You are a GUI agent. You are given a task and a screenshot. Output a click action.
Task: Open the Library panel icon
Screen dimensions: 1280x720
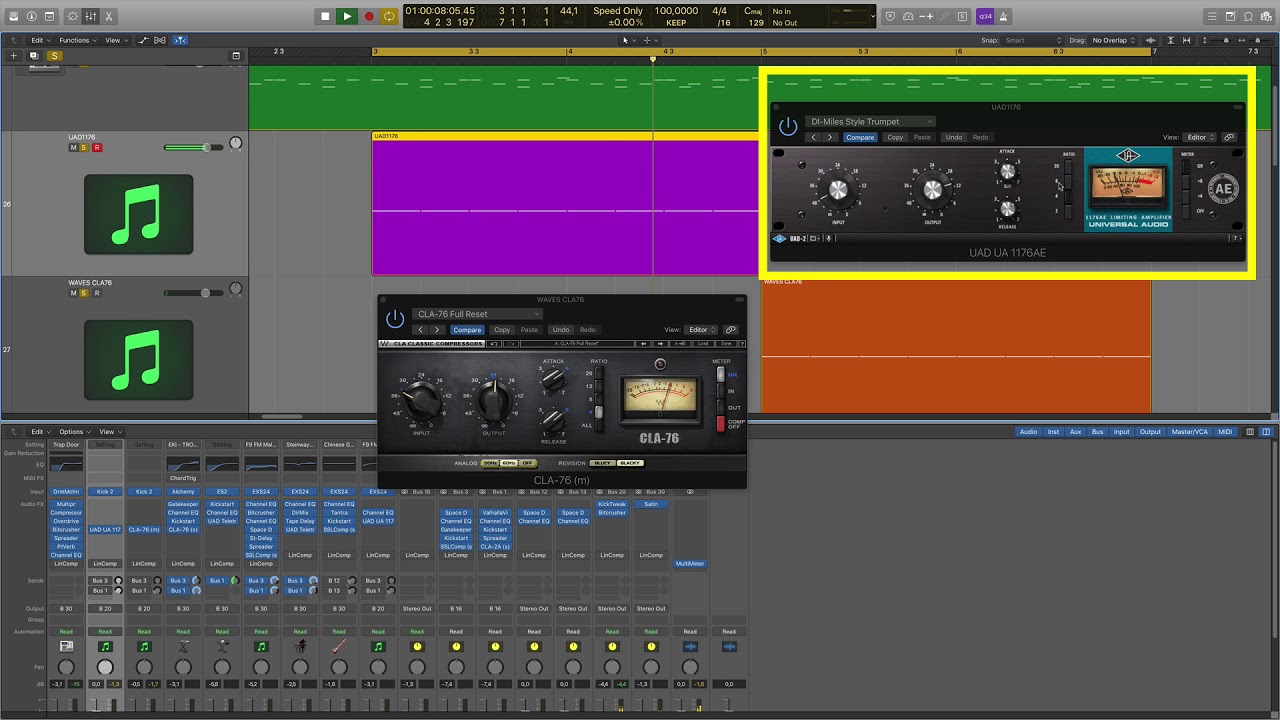point(12,16)
